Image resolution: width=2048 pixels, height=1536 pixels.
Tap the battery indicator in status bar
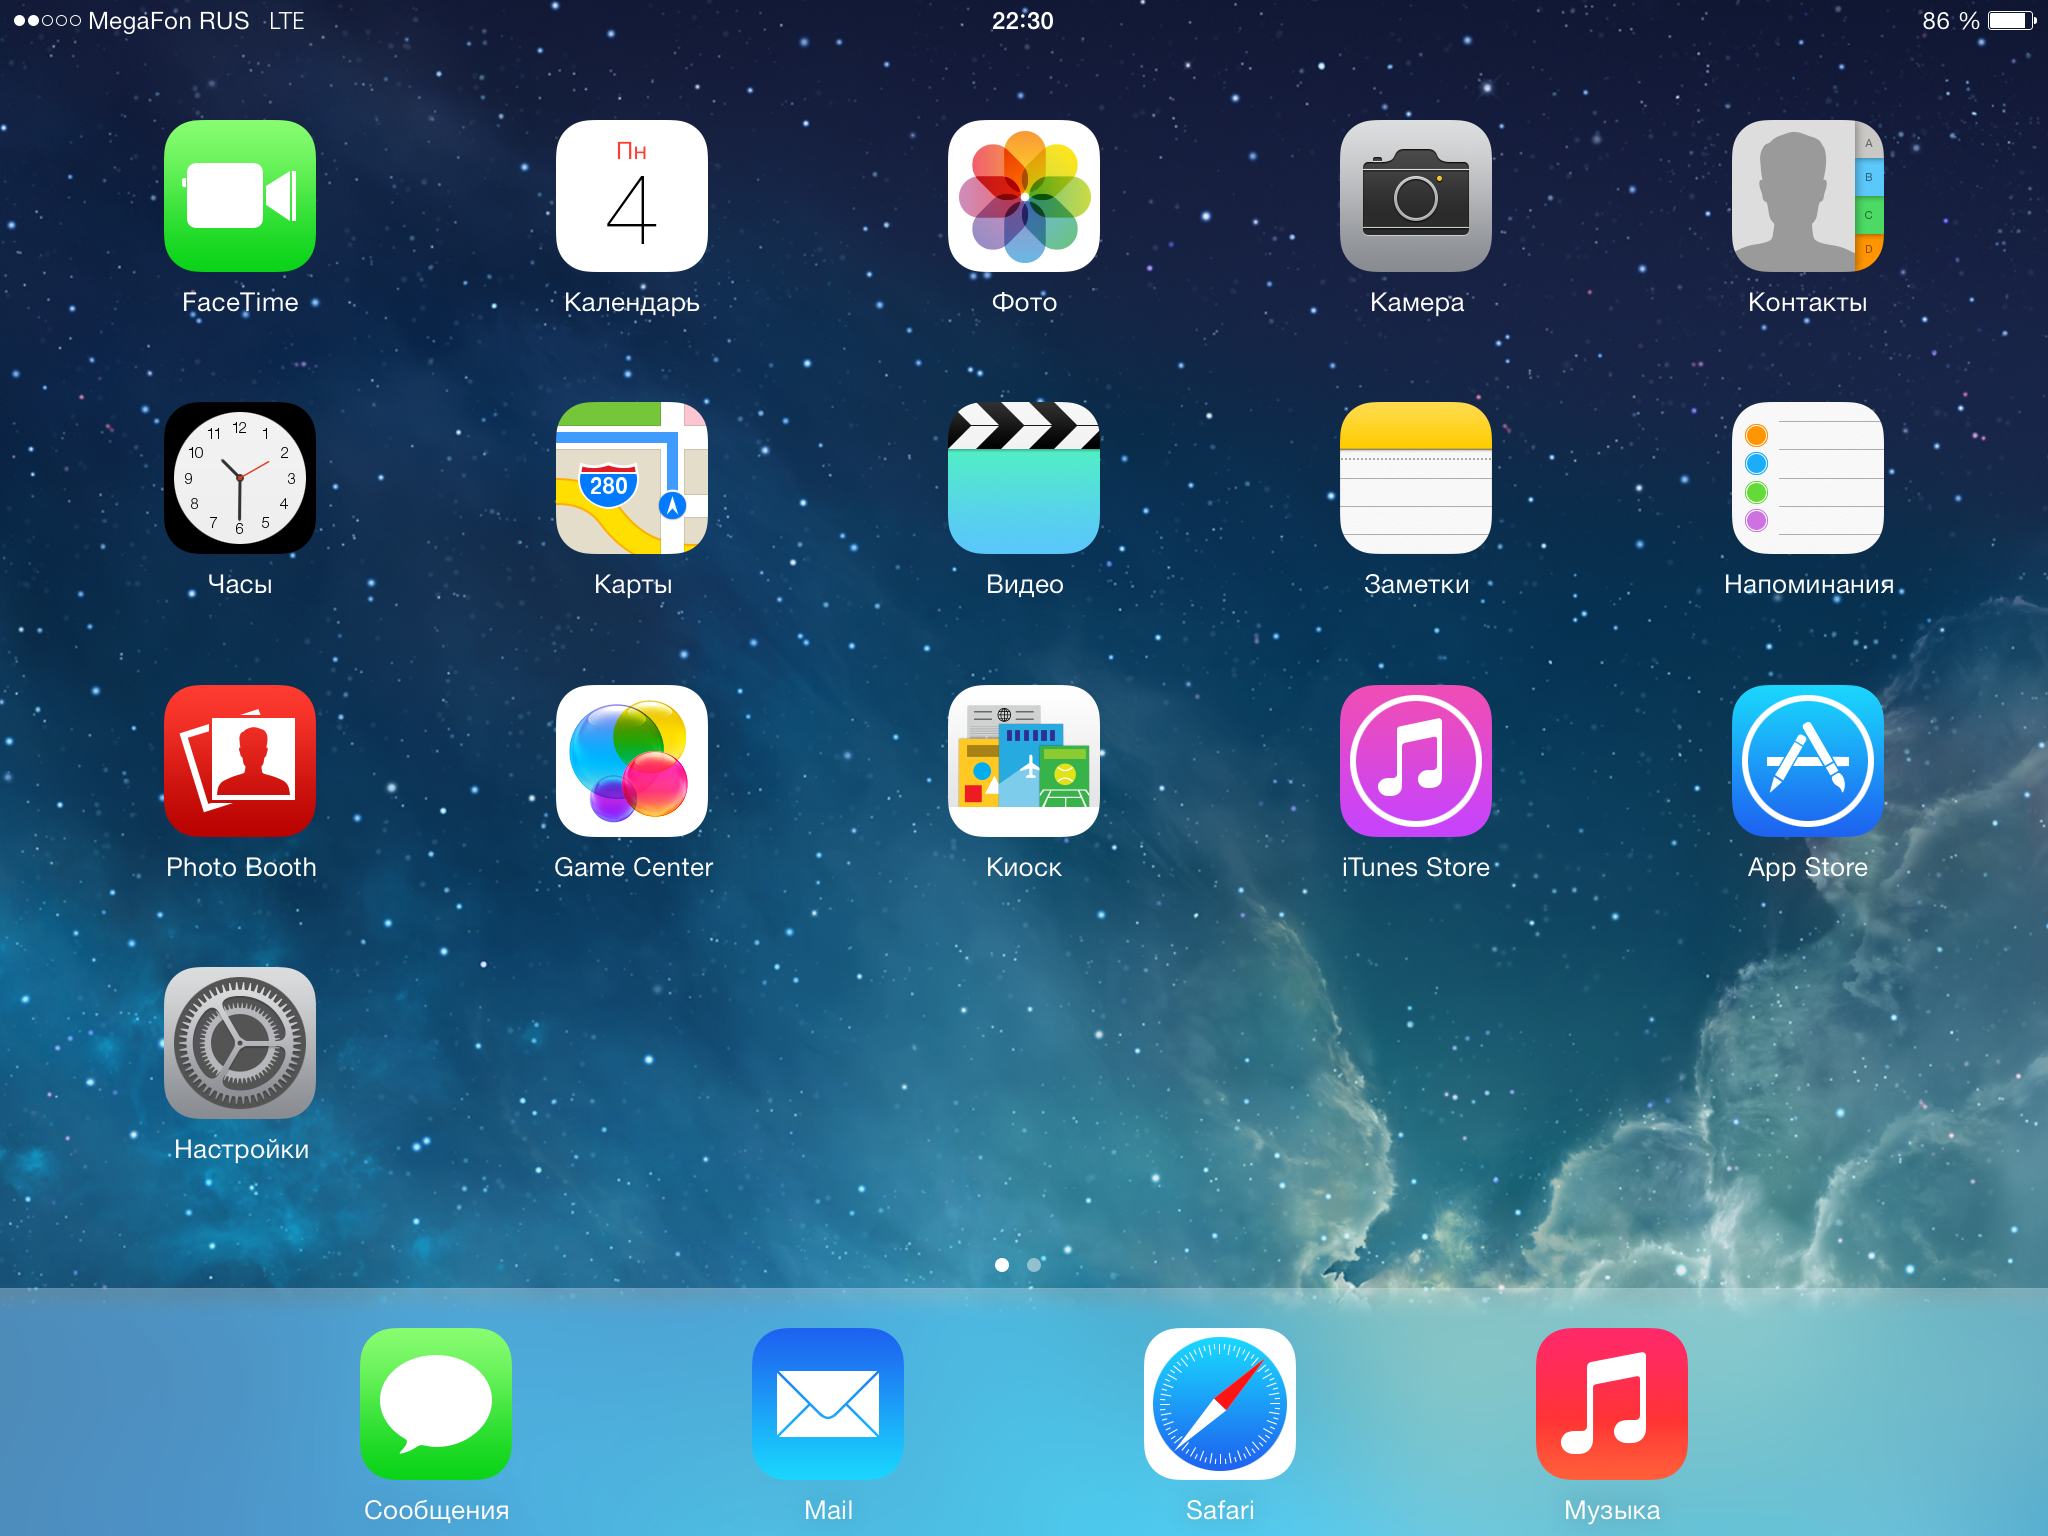(x=2010, y=21)
